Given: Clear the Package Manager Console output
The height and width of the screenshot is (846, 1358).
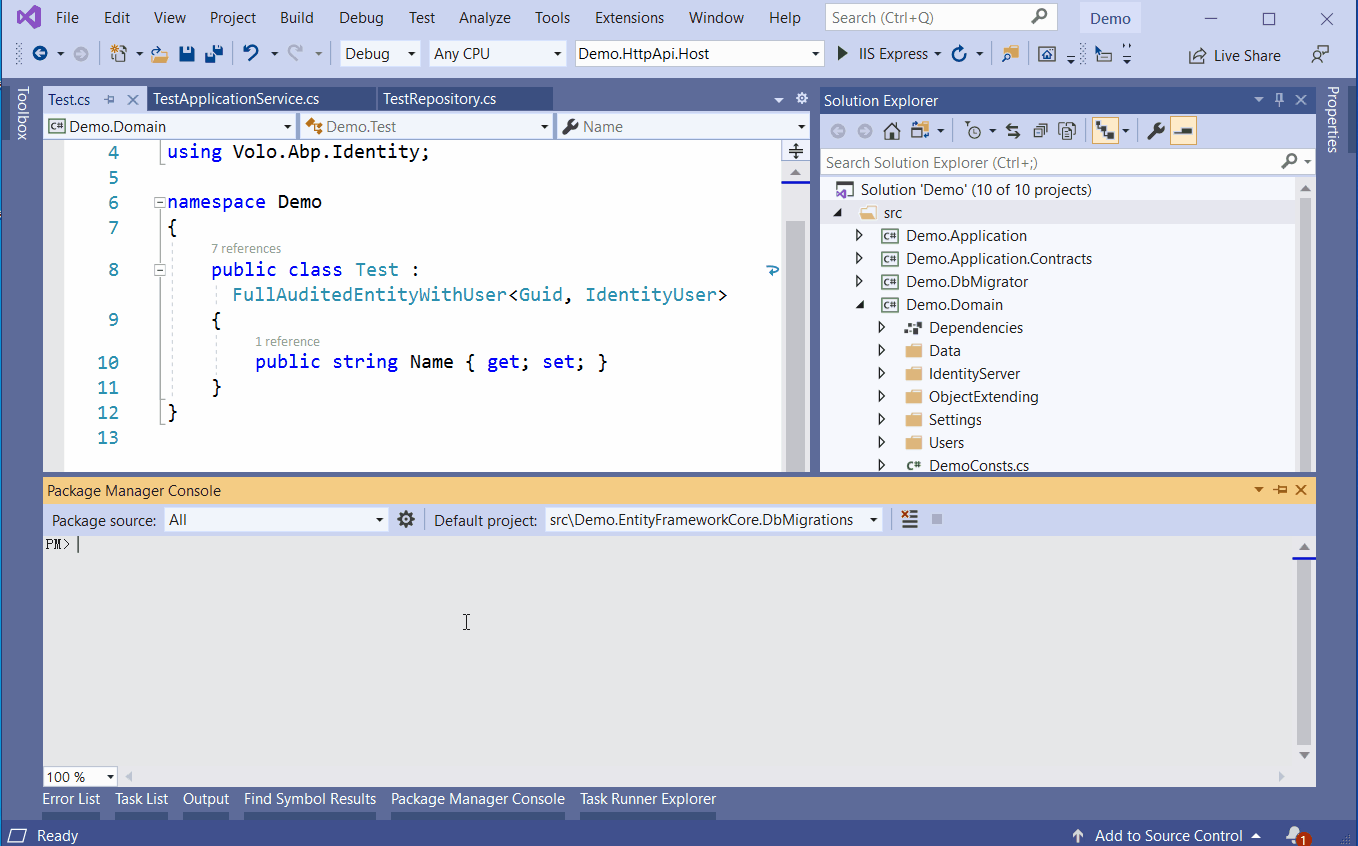Looking at the screenshot, I should (x=909, y=519).
